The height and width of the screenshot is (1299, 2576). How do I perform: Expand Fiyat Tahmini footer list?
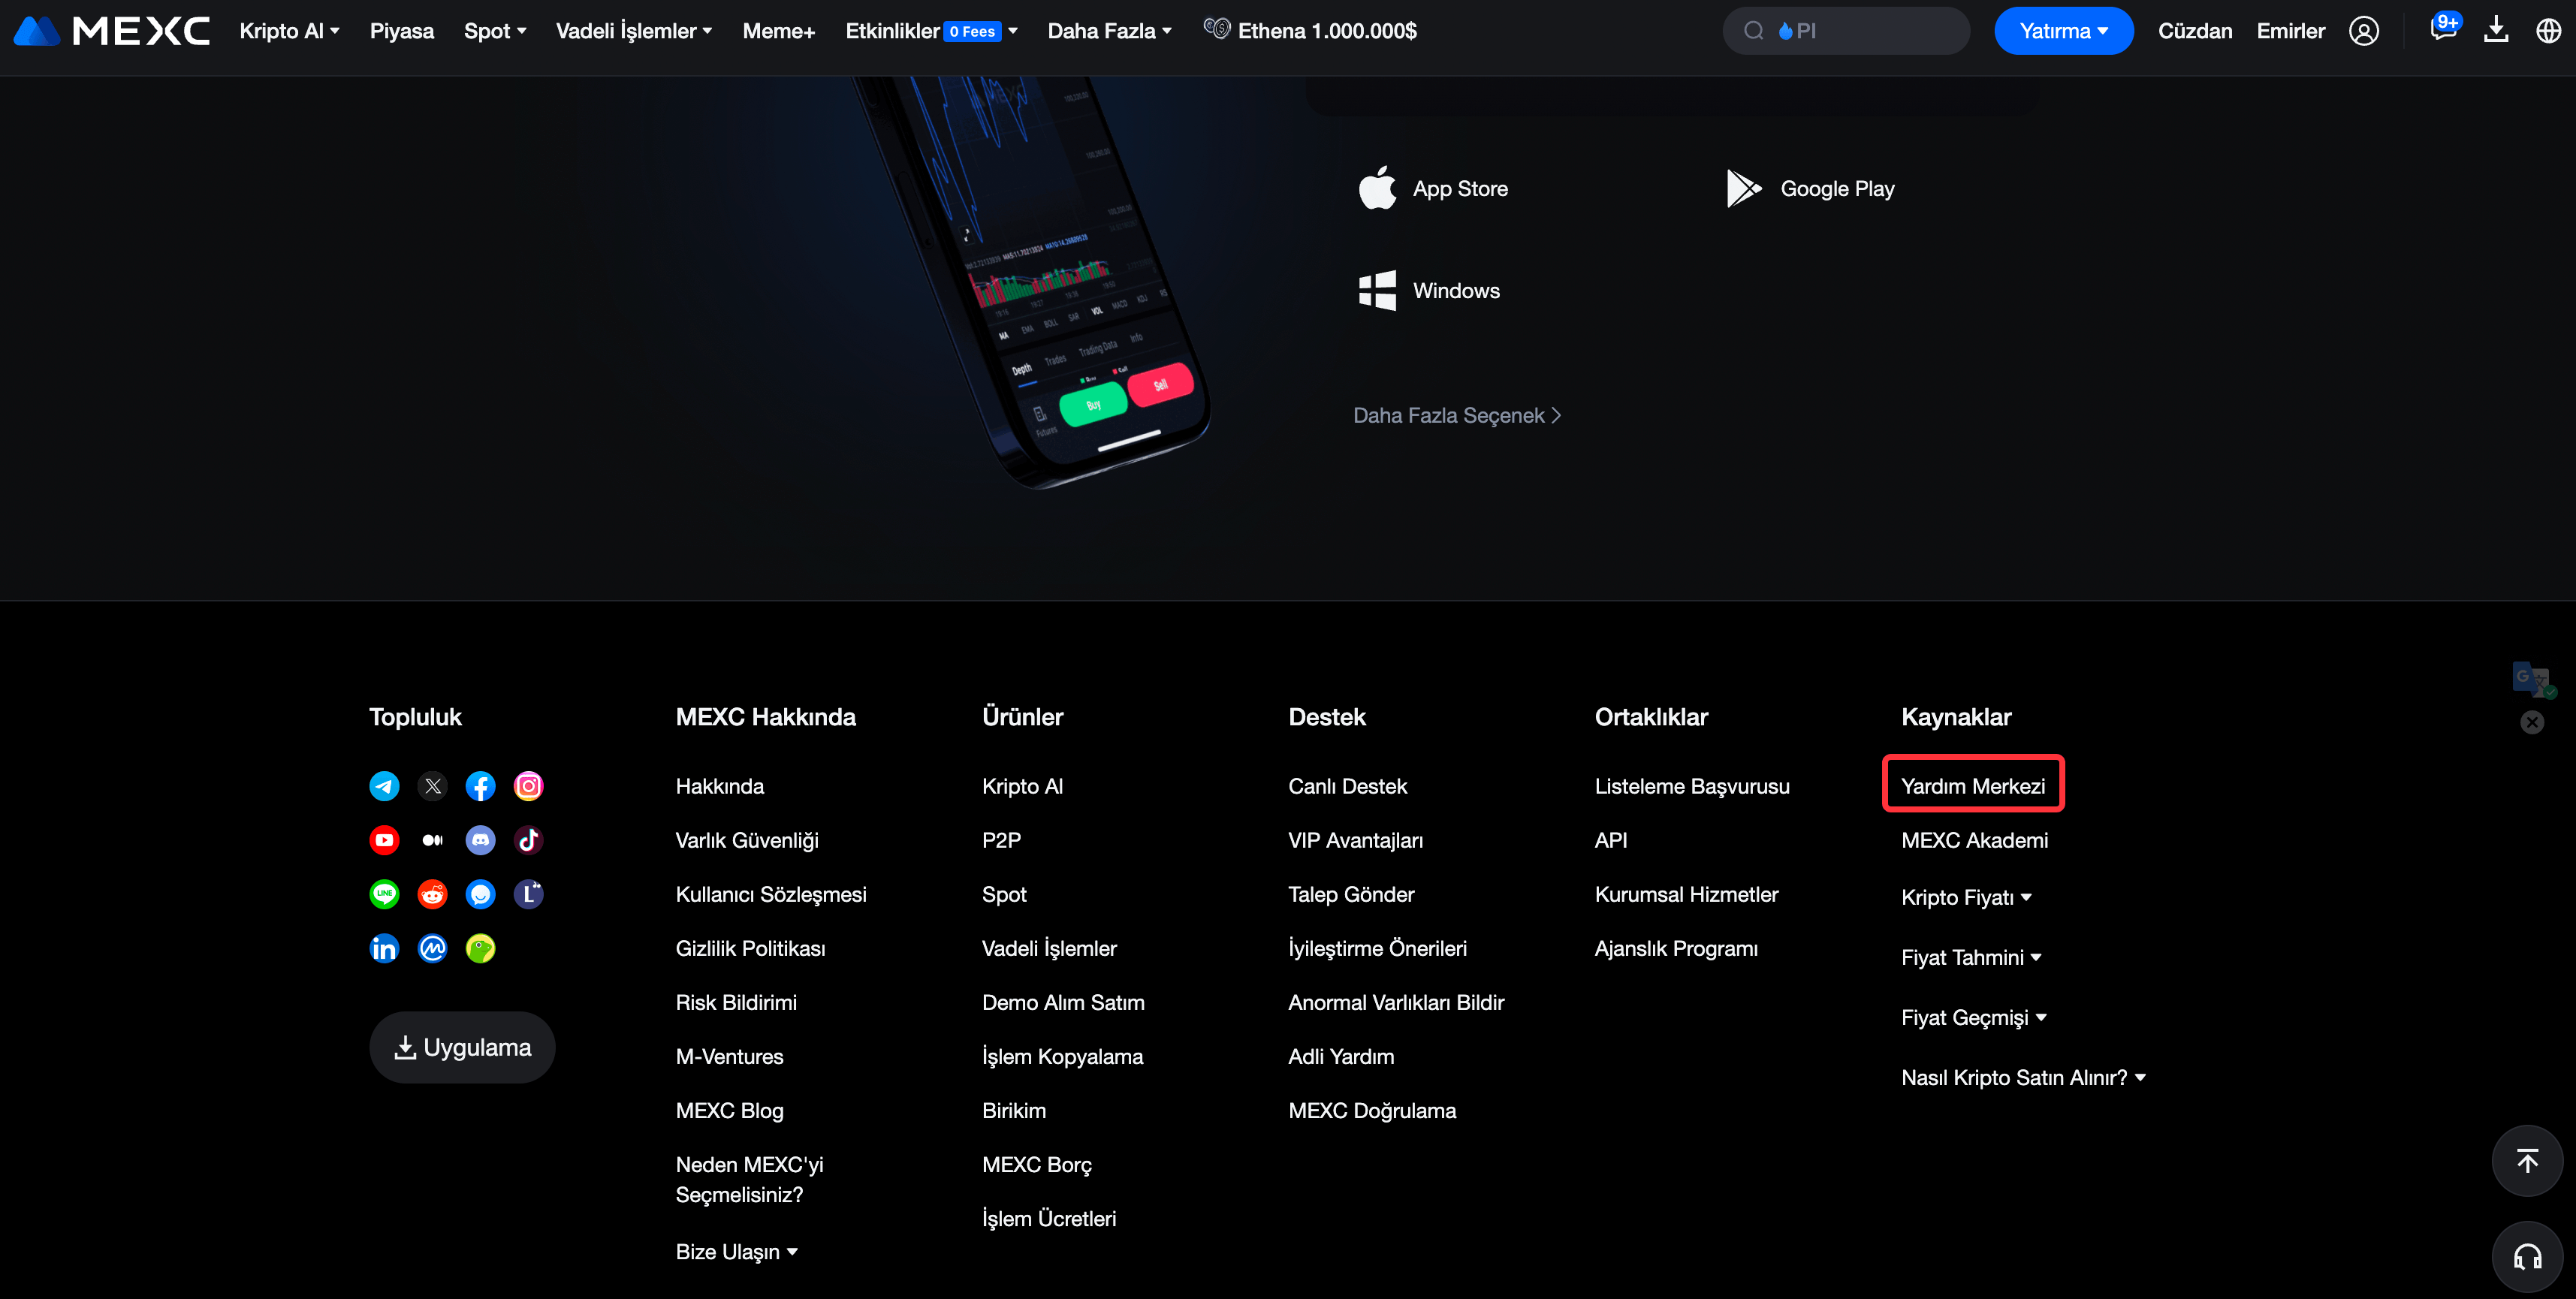(1971, 957)
